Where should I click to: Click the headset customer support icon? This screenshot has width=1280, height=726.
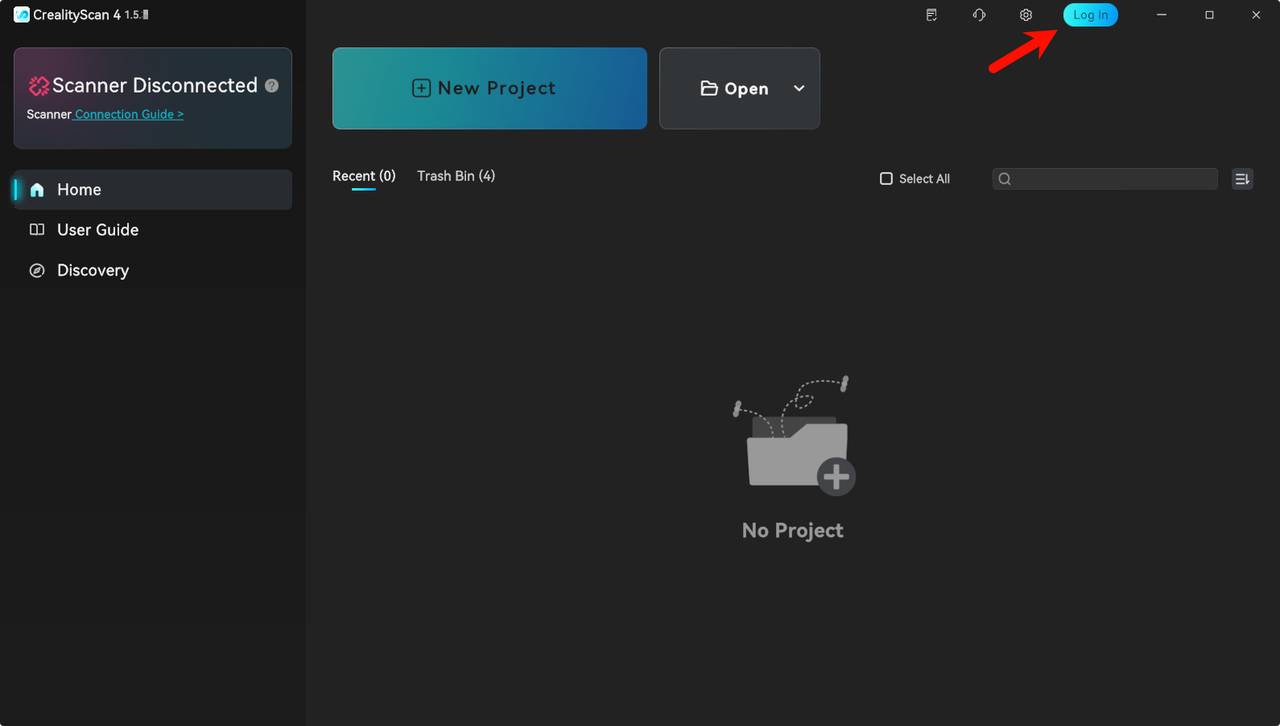coord(979,15)
